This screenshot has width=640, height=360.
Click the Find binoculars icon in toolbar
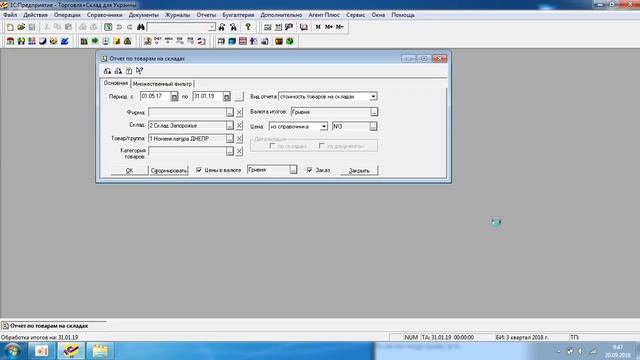[x=141, y=27]
